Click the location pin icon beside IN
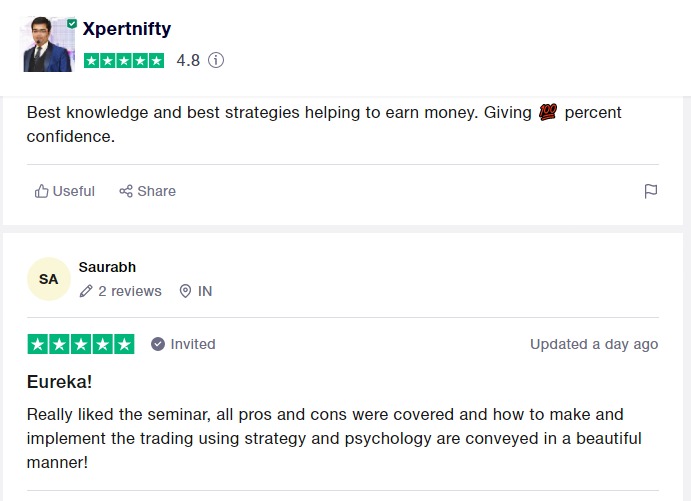Image resolution: width=691 pixels, height=501 pixels. (185, 291)
